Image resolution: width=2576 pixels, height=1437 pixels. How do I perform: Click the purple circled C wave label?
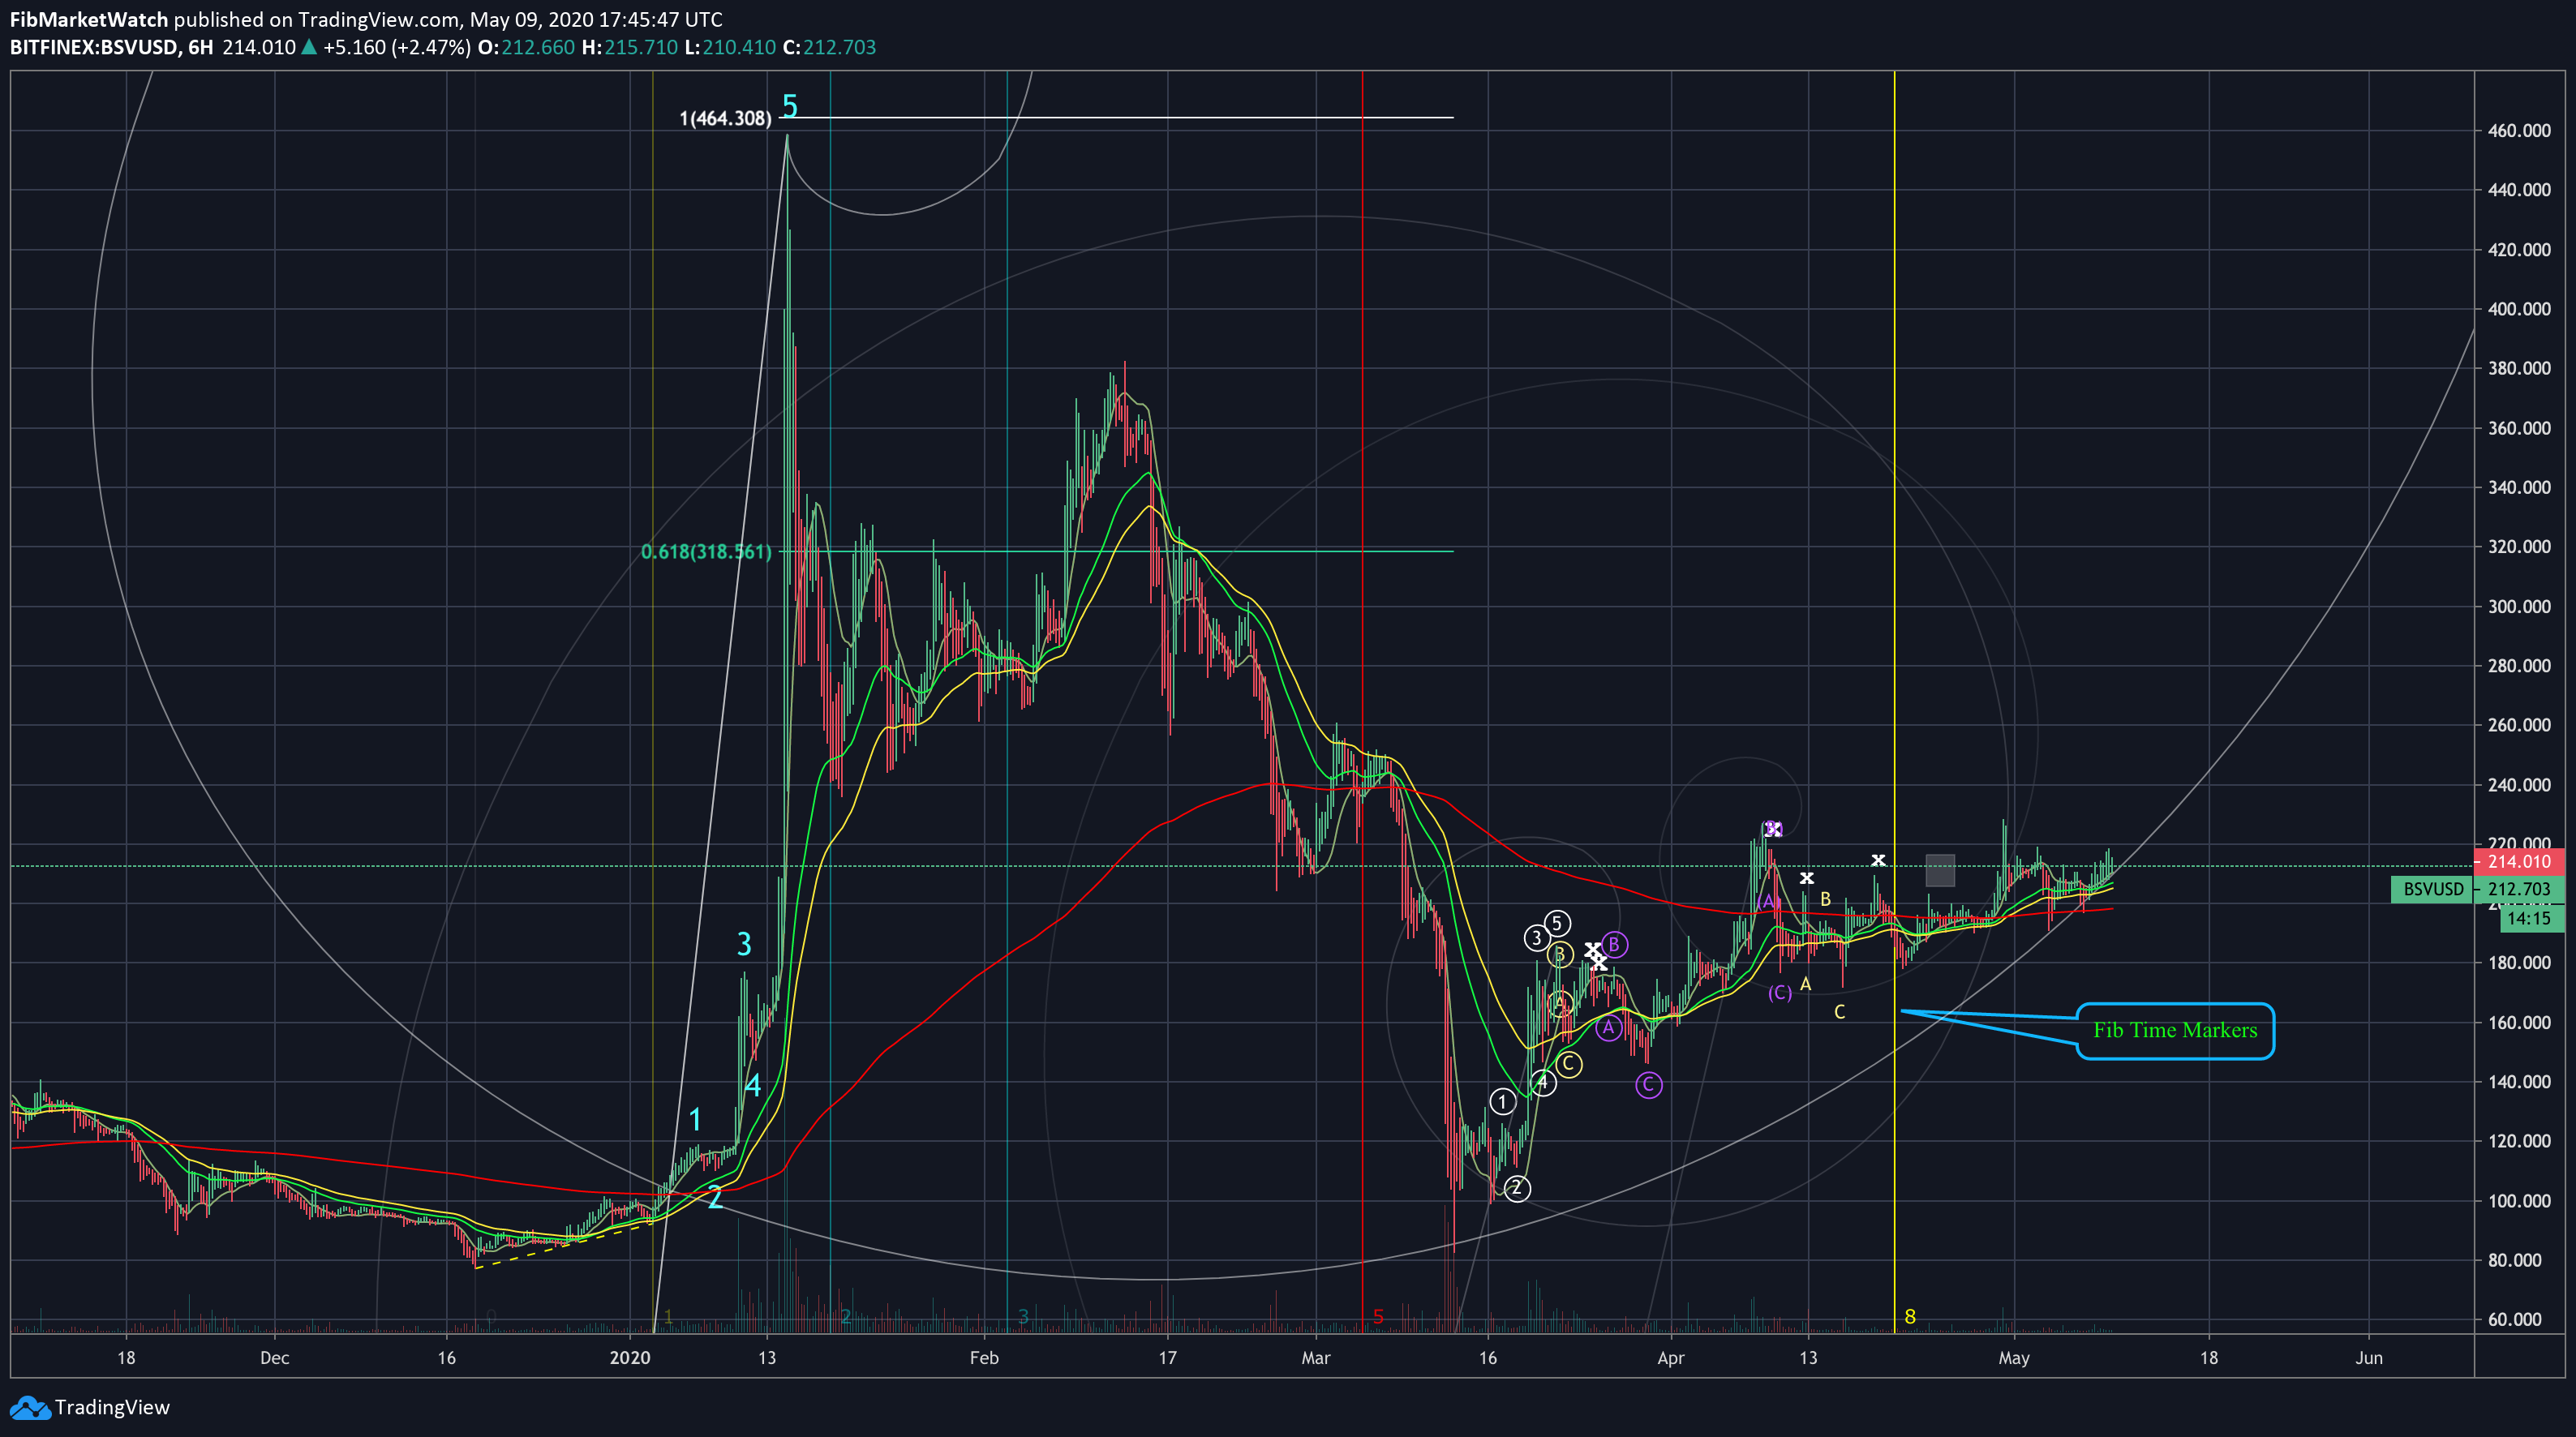pos(1648,1084)
